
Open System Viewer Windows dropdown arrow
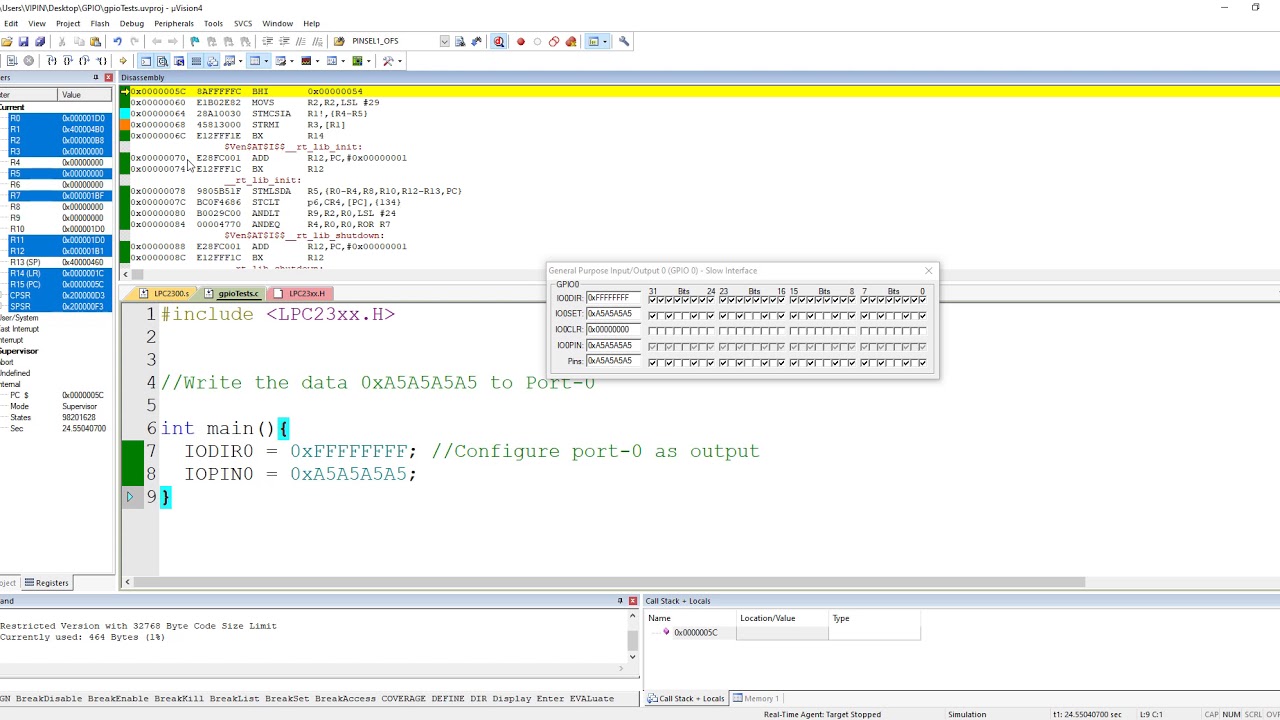click(368, 61)
